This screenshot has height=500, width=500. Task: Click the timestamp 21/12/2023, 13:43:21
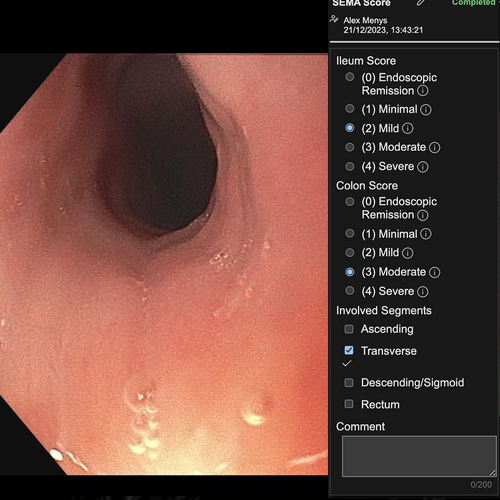point(383,30)
